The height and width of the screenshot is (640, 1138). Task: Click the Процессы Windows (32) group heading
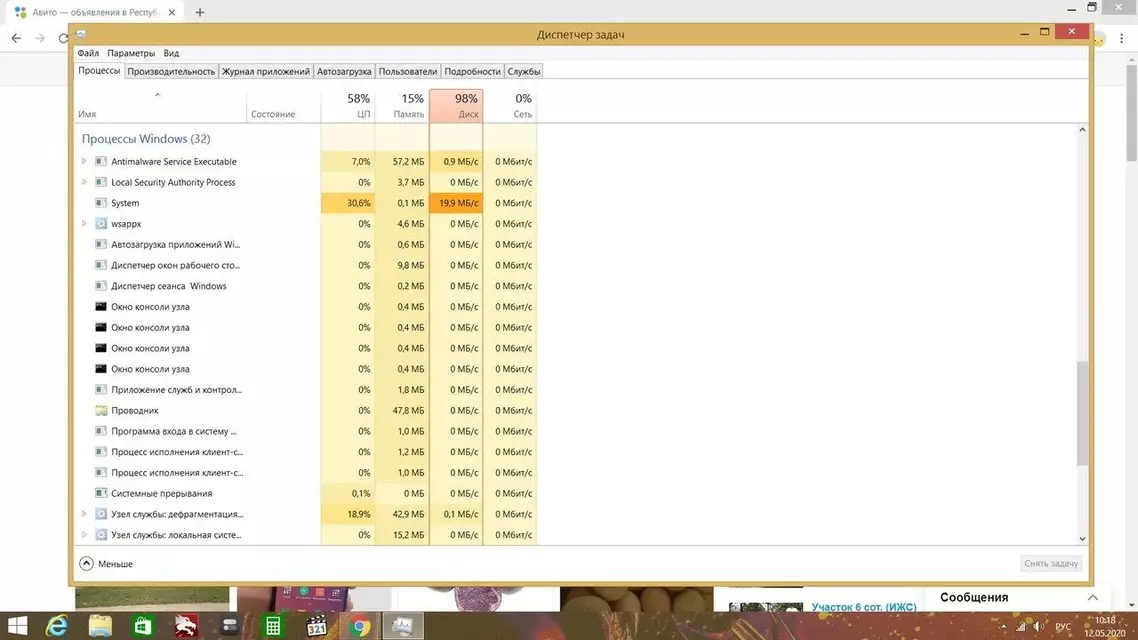[x=146, y=139]
